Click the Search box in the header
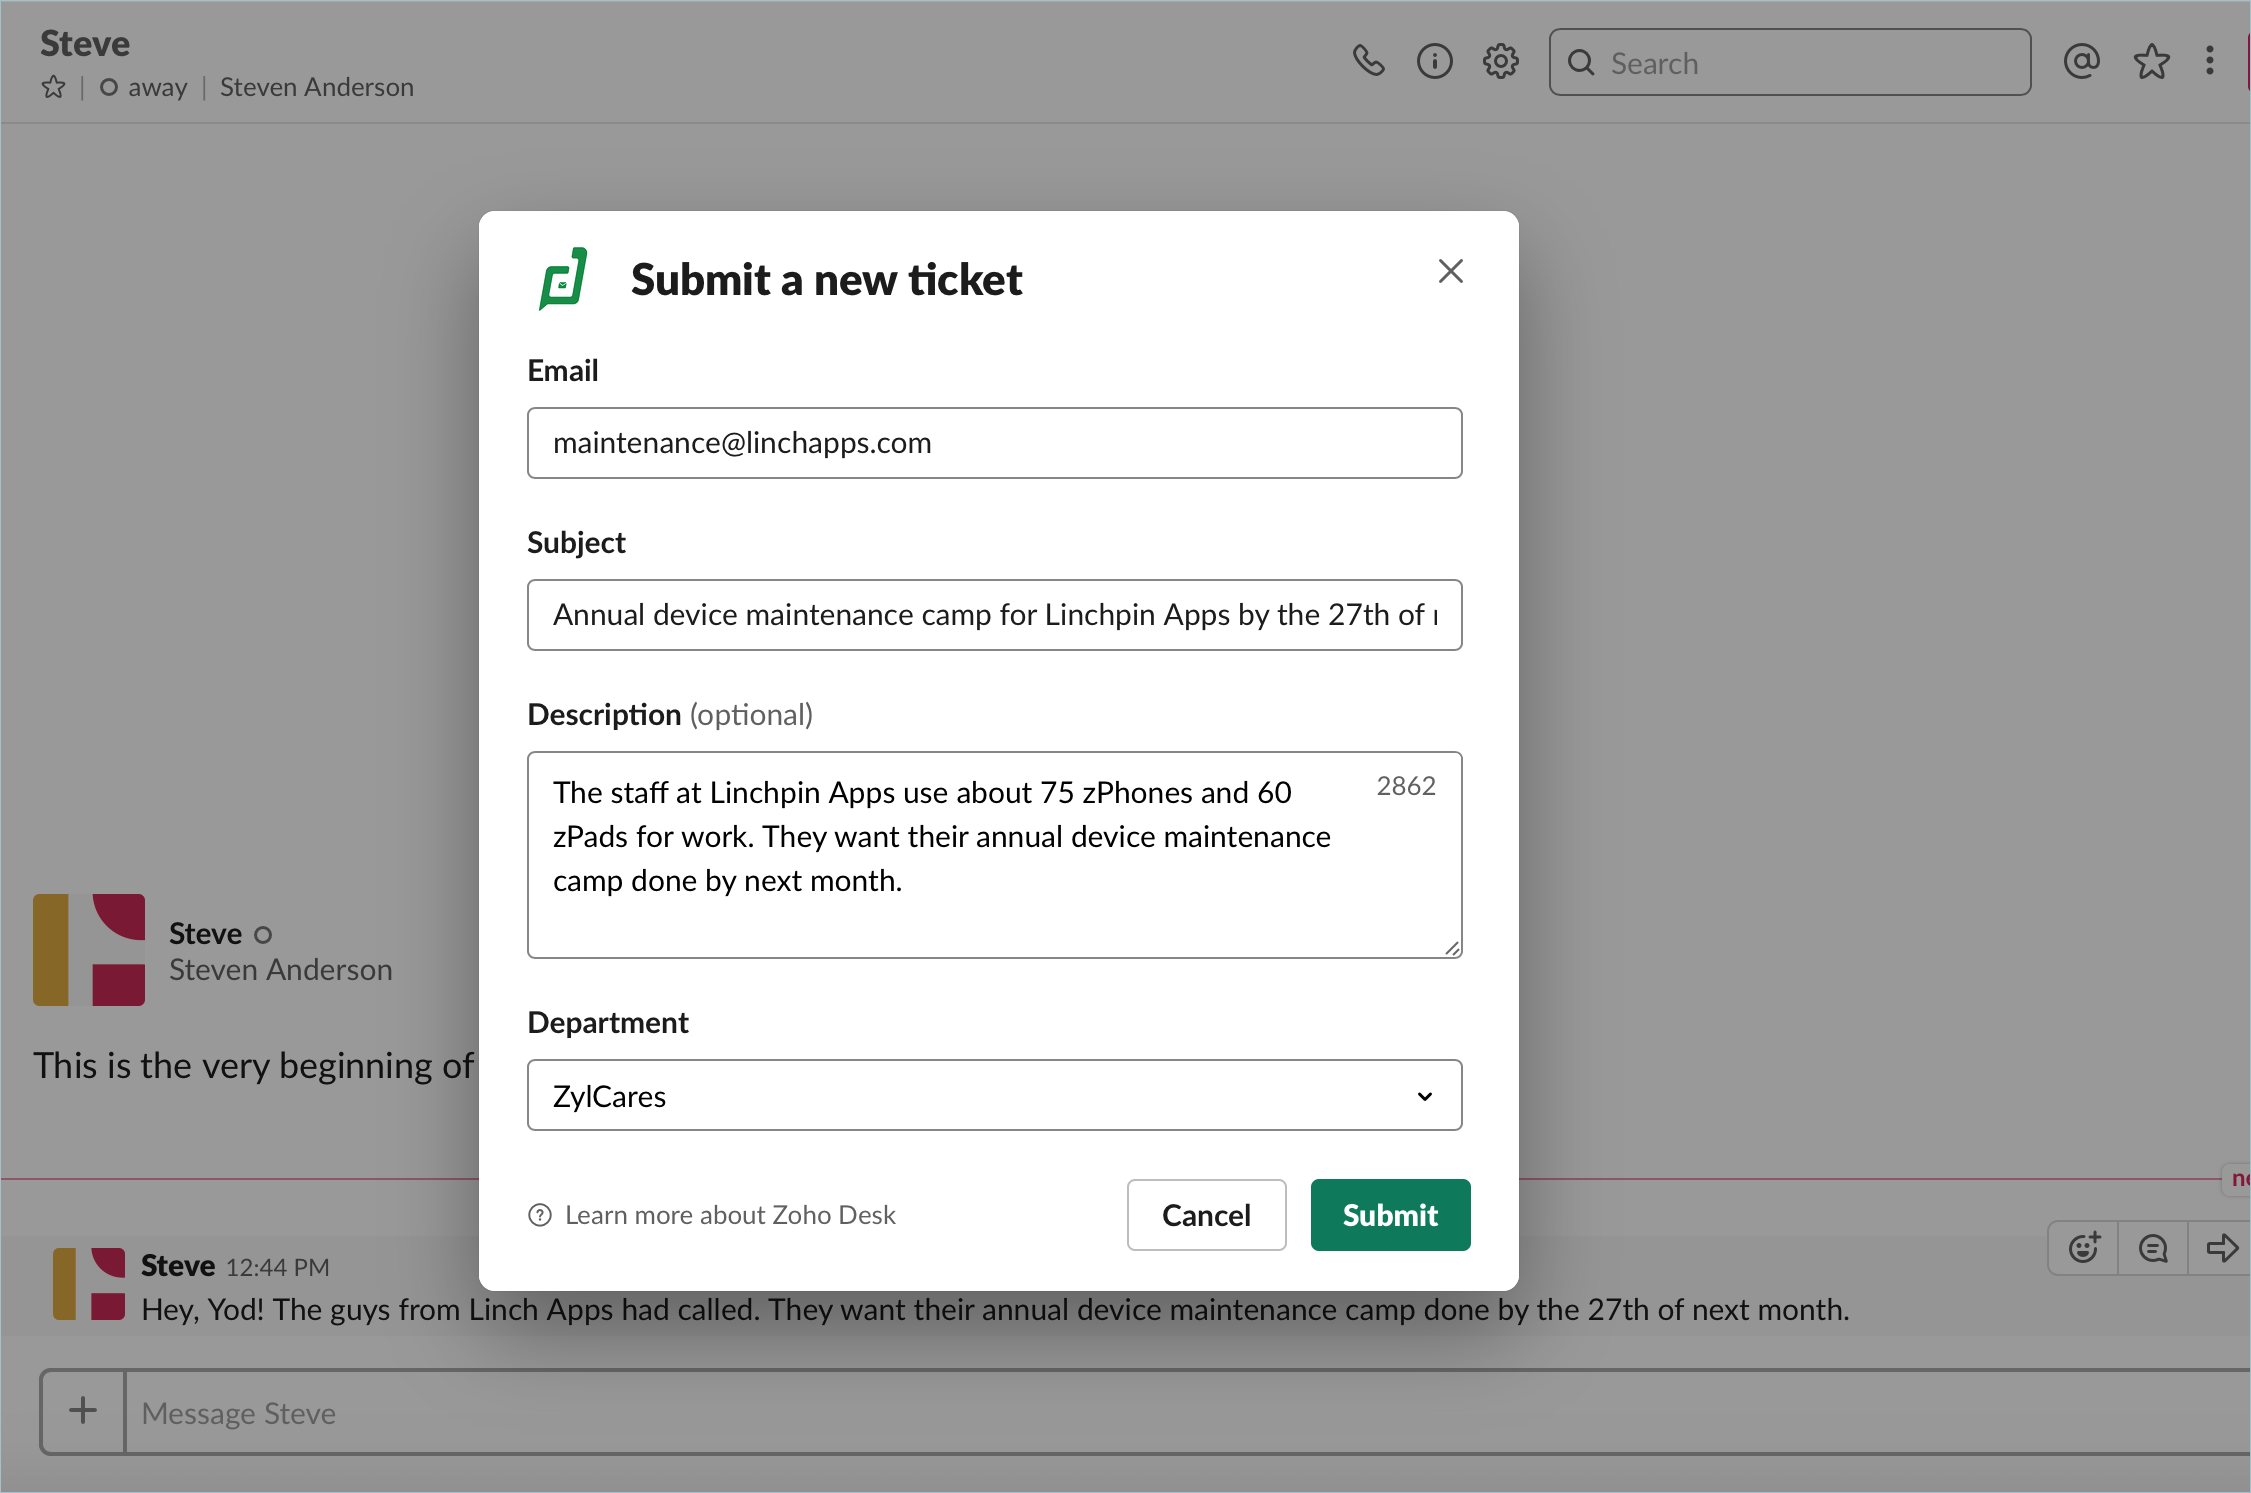 point(1790,63)
